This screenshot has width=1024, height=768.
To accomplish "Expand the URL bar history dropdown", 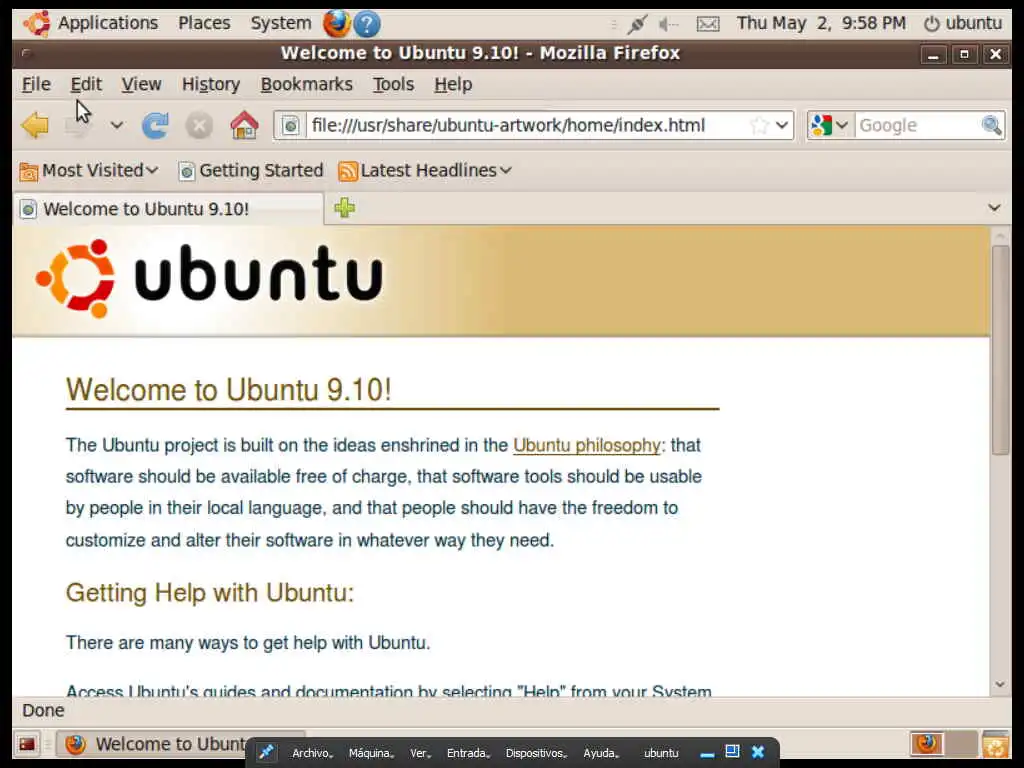I will [x=782, y=125].
